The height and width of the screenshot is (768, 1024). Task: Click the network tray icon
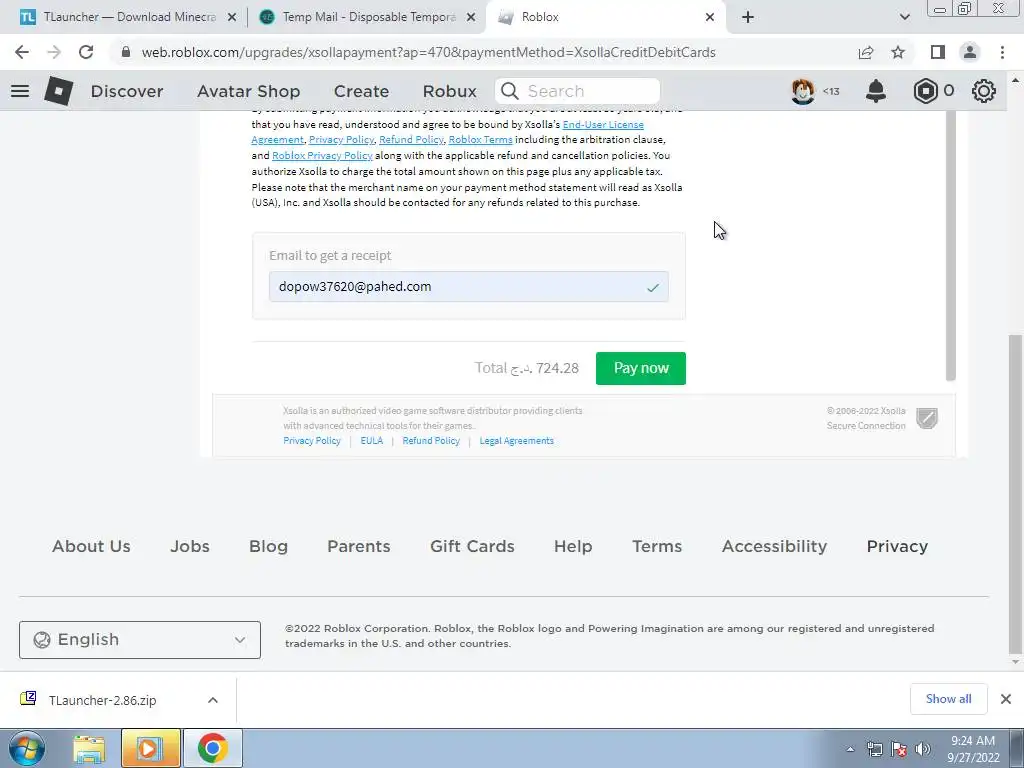click(874, 749)
